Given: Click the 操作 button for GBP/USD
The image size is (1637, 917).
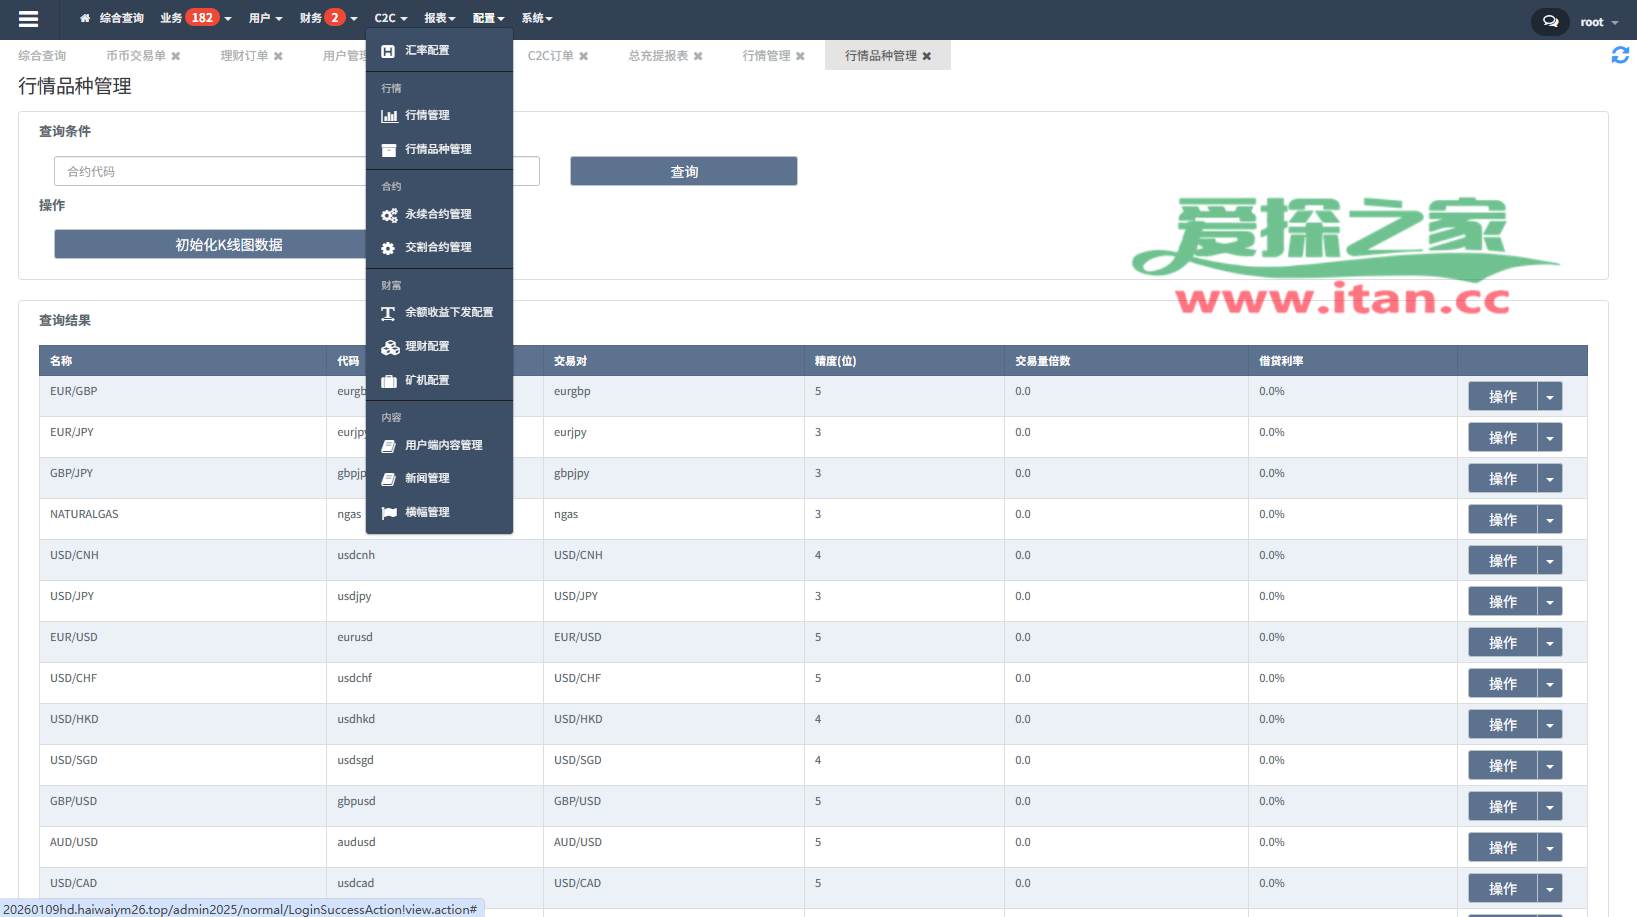Looking at the screenshot, I should coord(1501,807).
